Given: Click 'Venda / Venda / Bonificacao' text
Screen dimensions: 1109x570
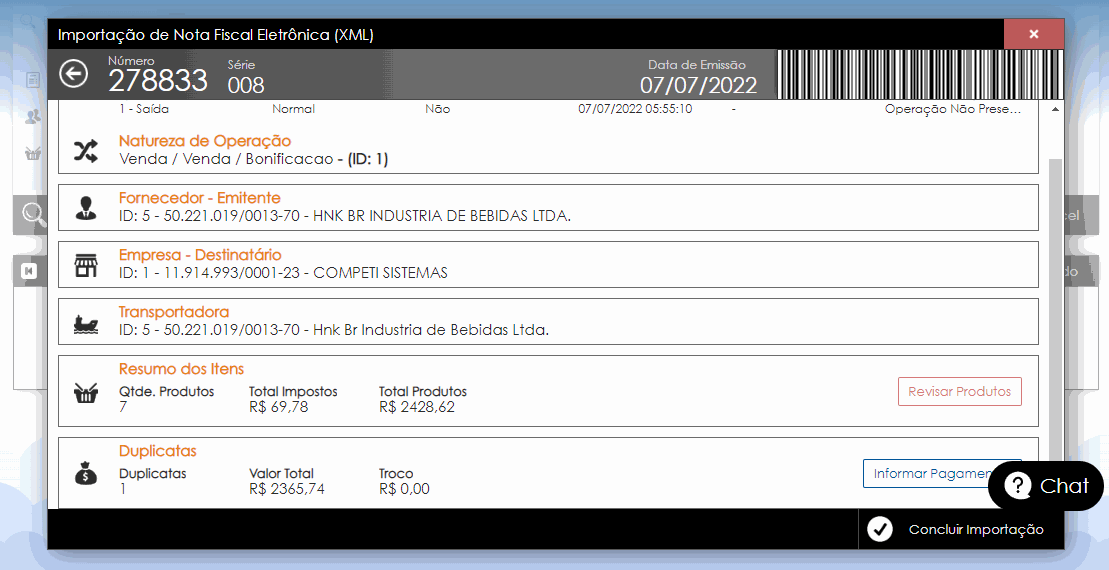Looking at the screenshot, I should pyautogui.click(x=226, y=159).
